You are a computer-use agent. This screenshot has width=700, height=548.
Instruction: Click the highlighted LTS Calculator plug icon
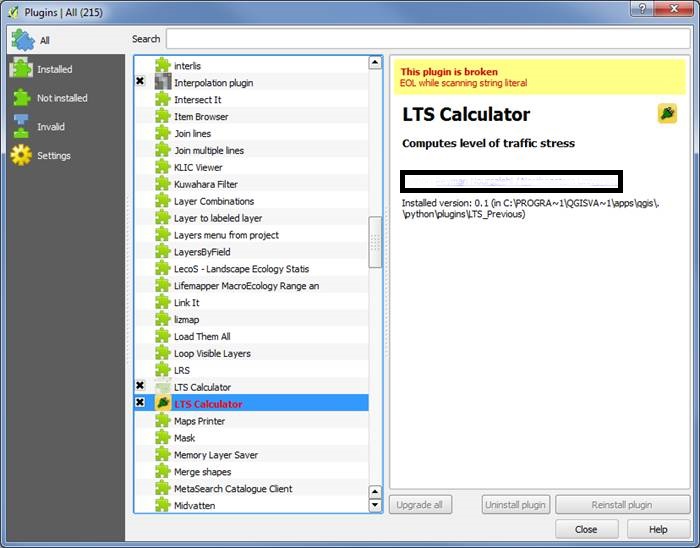pyautogui.click(x=163, y=403)
